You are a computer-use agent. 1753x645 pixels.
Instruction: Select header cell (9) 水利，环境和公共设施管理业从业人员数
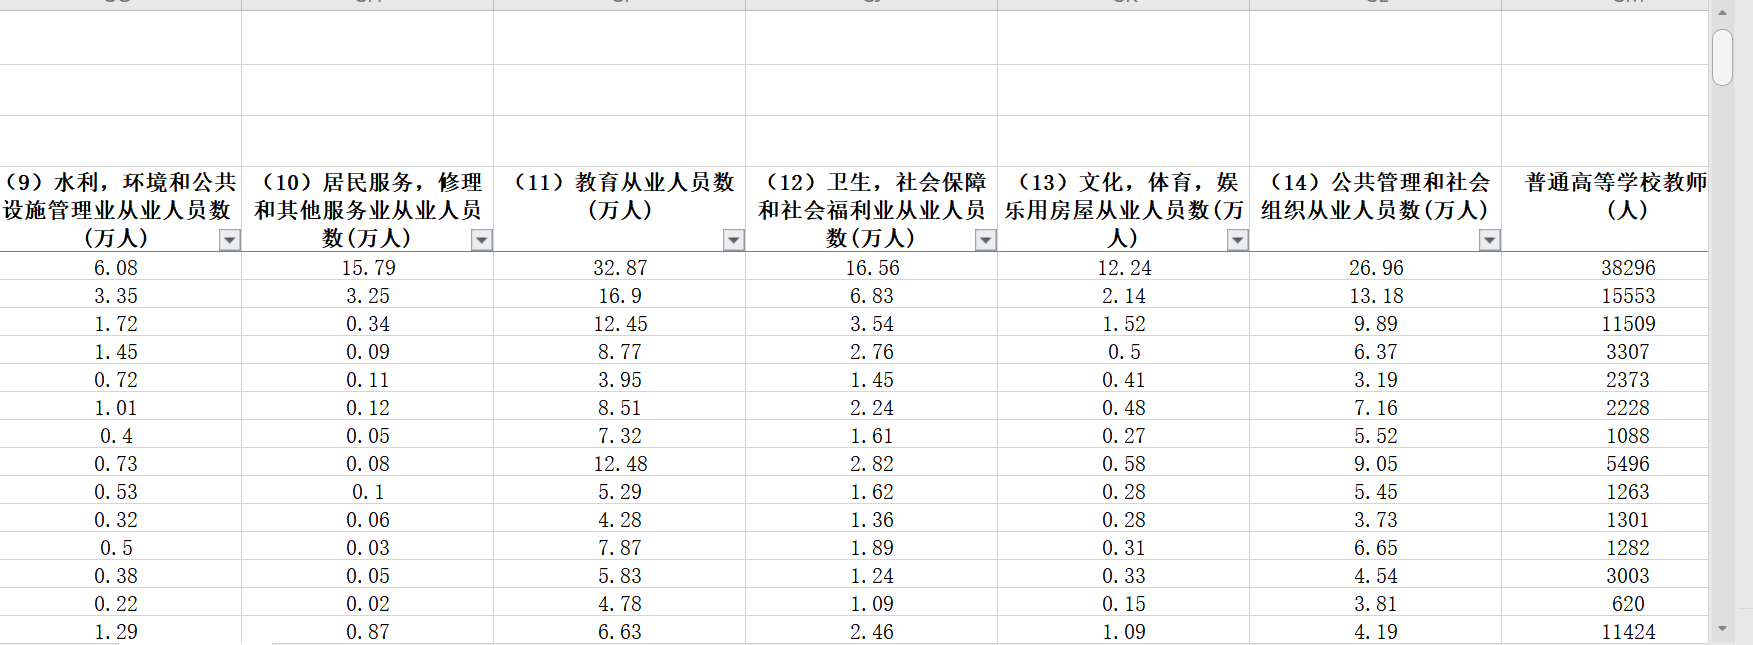(120, 210)
